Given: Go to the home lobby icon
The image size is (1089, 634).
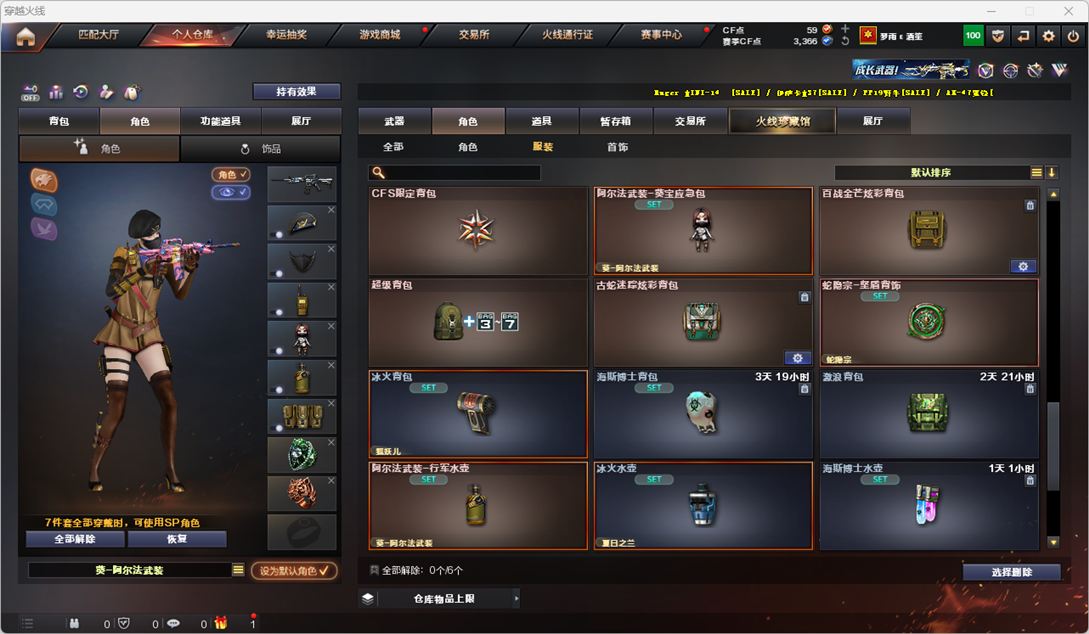Looking at the screenshot, I should click(26, 36).
